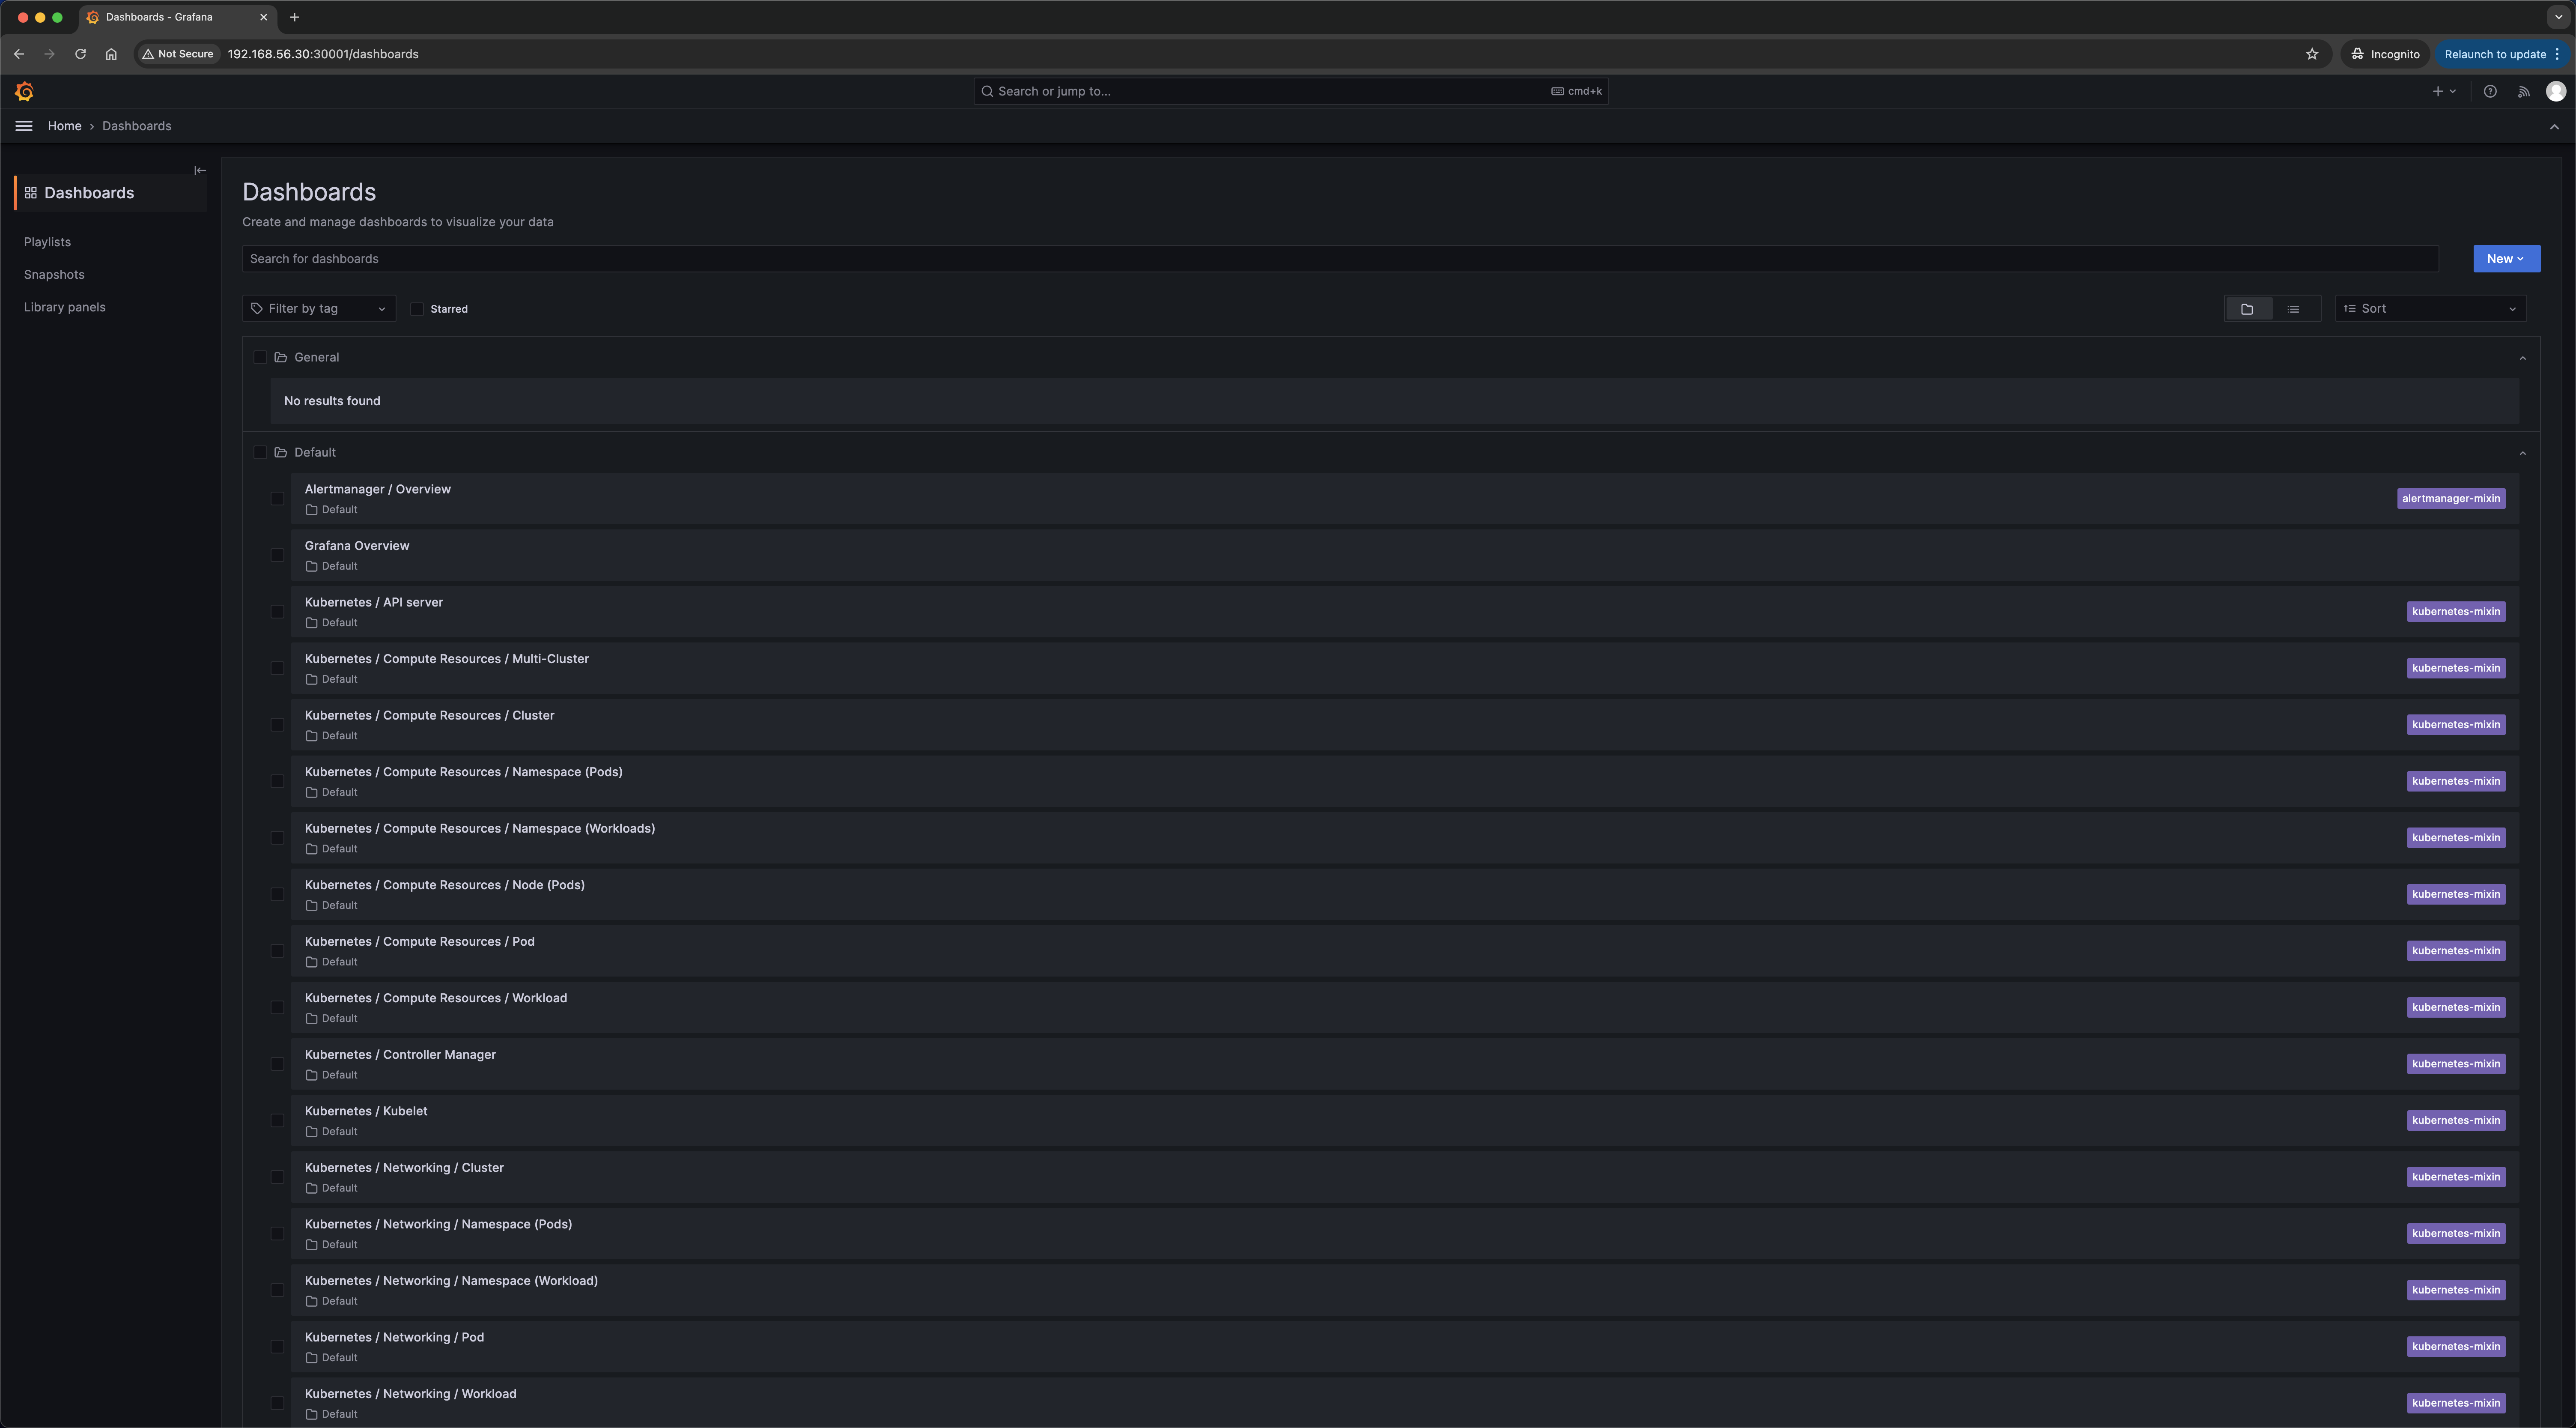Screen dimensions: 2576x1428
Task: Click the blue New button
Action: point(2505,259)
